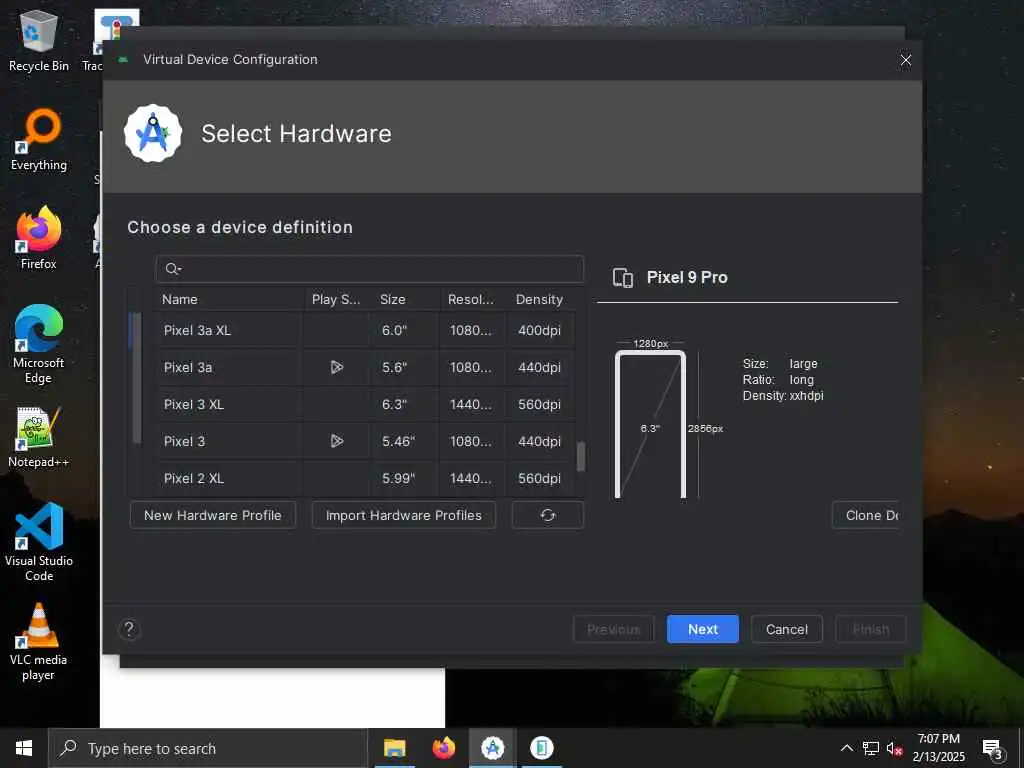This screenshot has width=1024, height=768.
Task: Open the Visual Studio Code desktop shortcut
Action: click(x=39, y=542)
